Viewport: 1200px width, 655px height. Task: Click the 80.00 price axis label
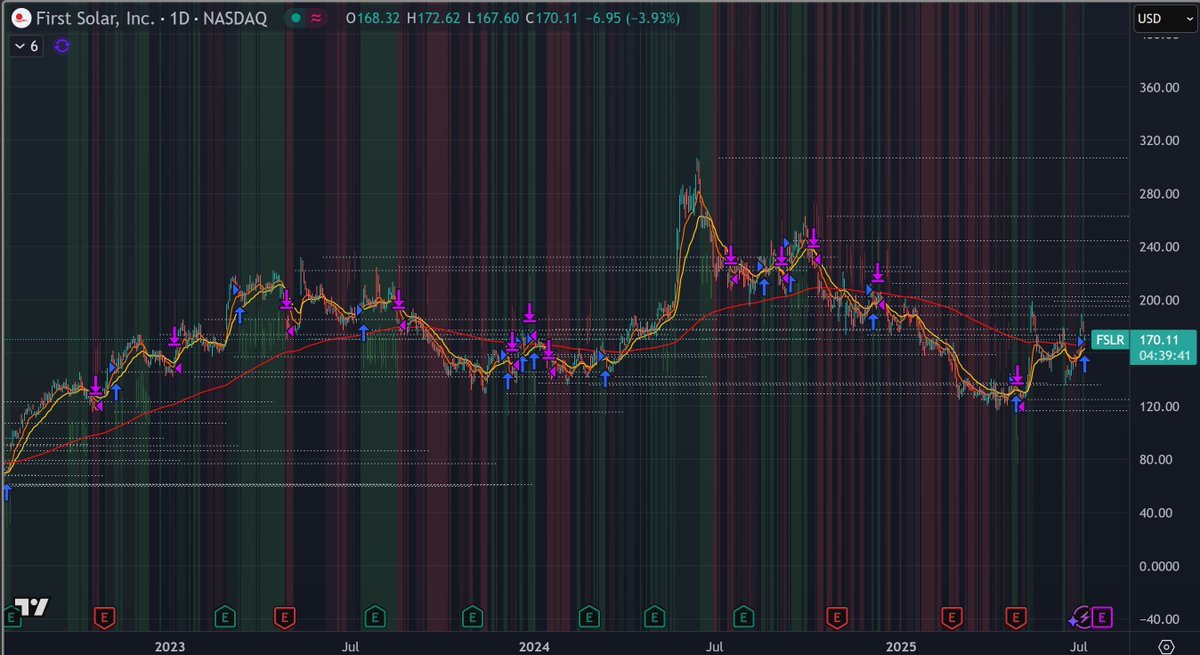[x=1155, y=460]
